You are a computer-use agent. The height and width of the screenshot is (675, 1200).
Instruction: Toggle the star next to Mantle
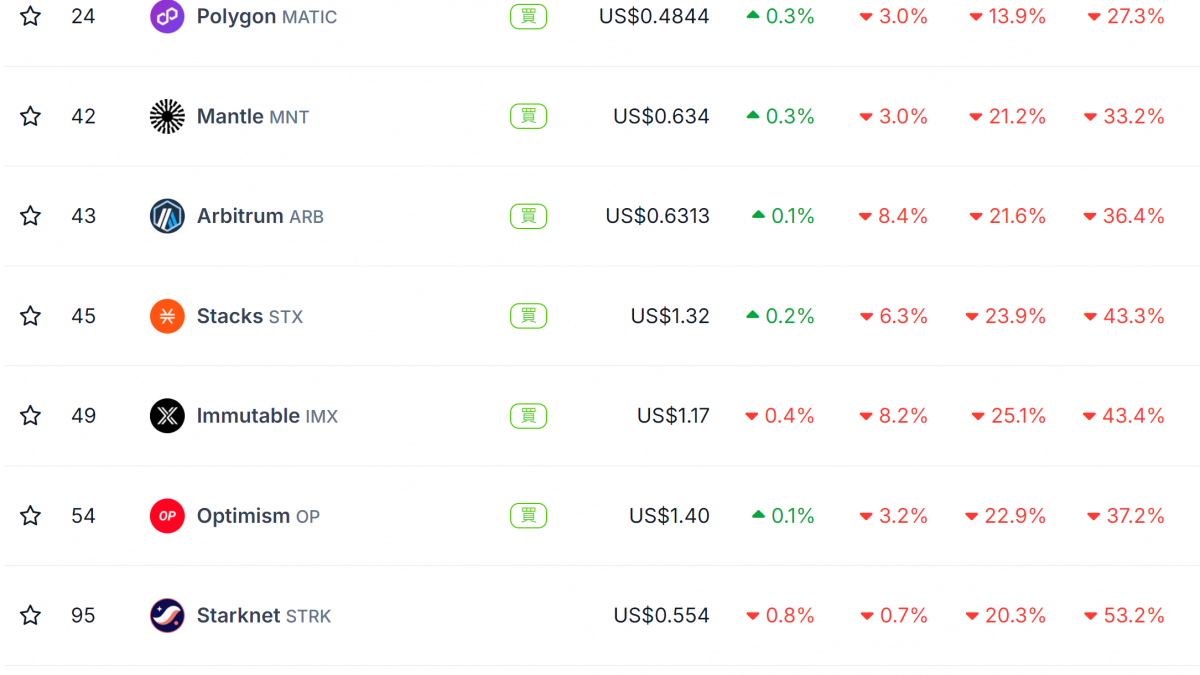31,116
